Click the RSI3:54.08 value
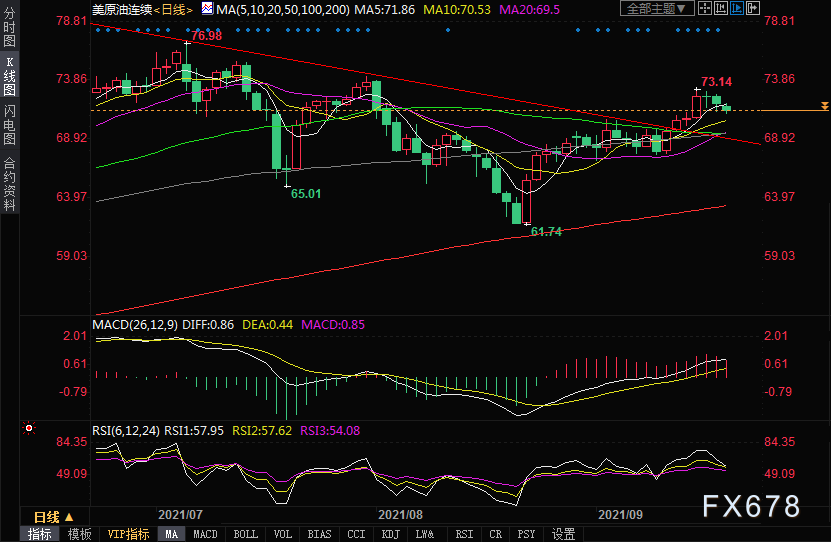 click(x=330, y=431)
